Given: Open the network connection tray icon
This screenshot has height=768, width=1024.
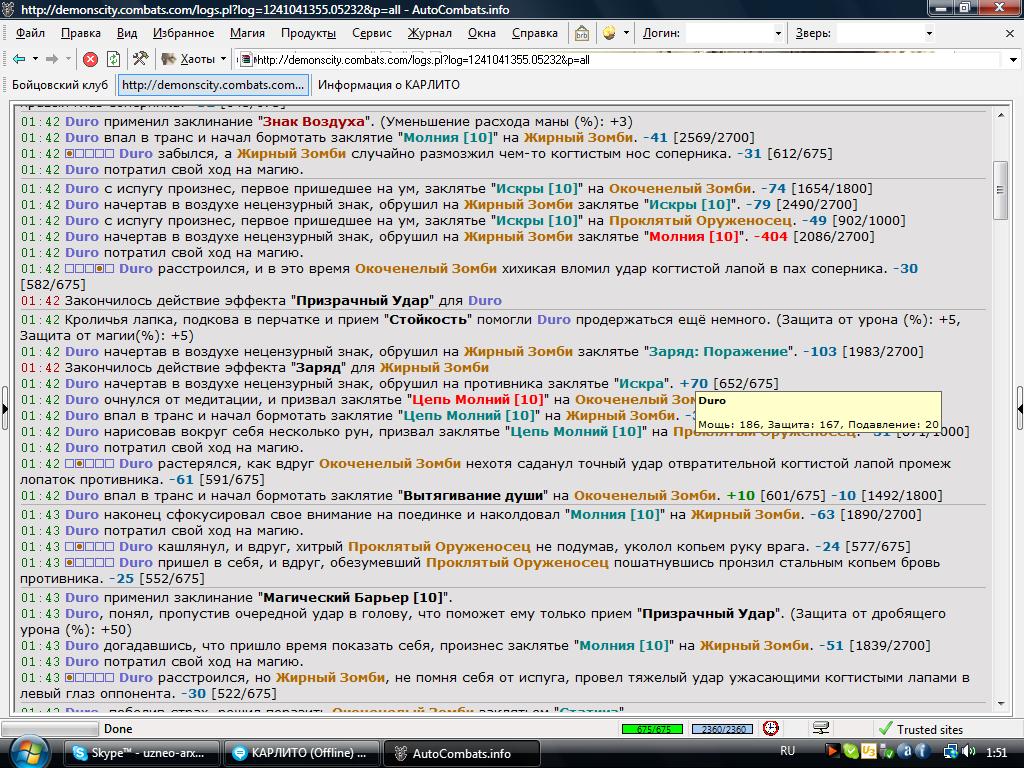Looking at the screenshot, I should click(x=951, y=752).
